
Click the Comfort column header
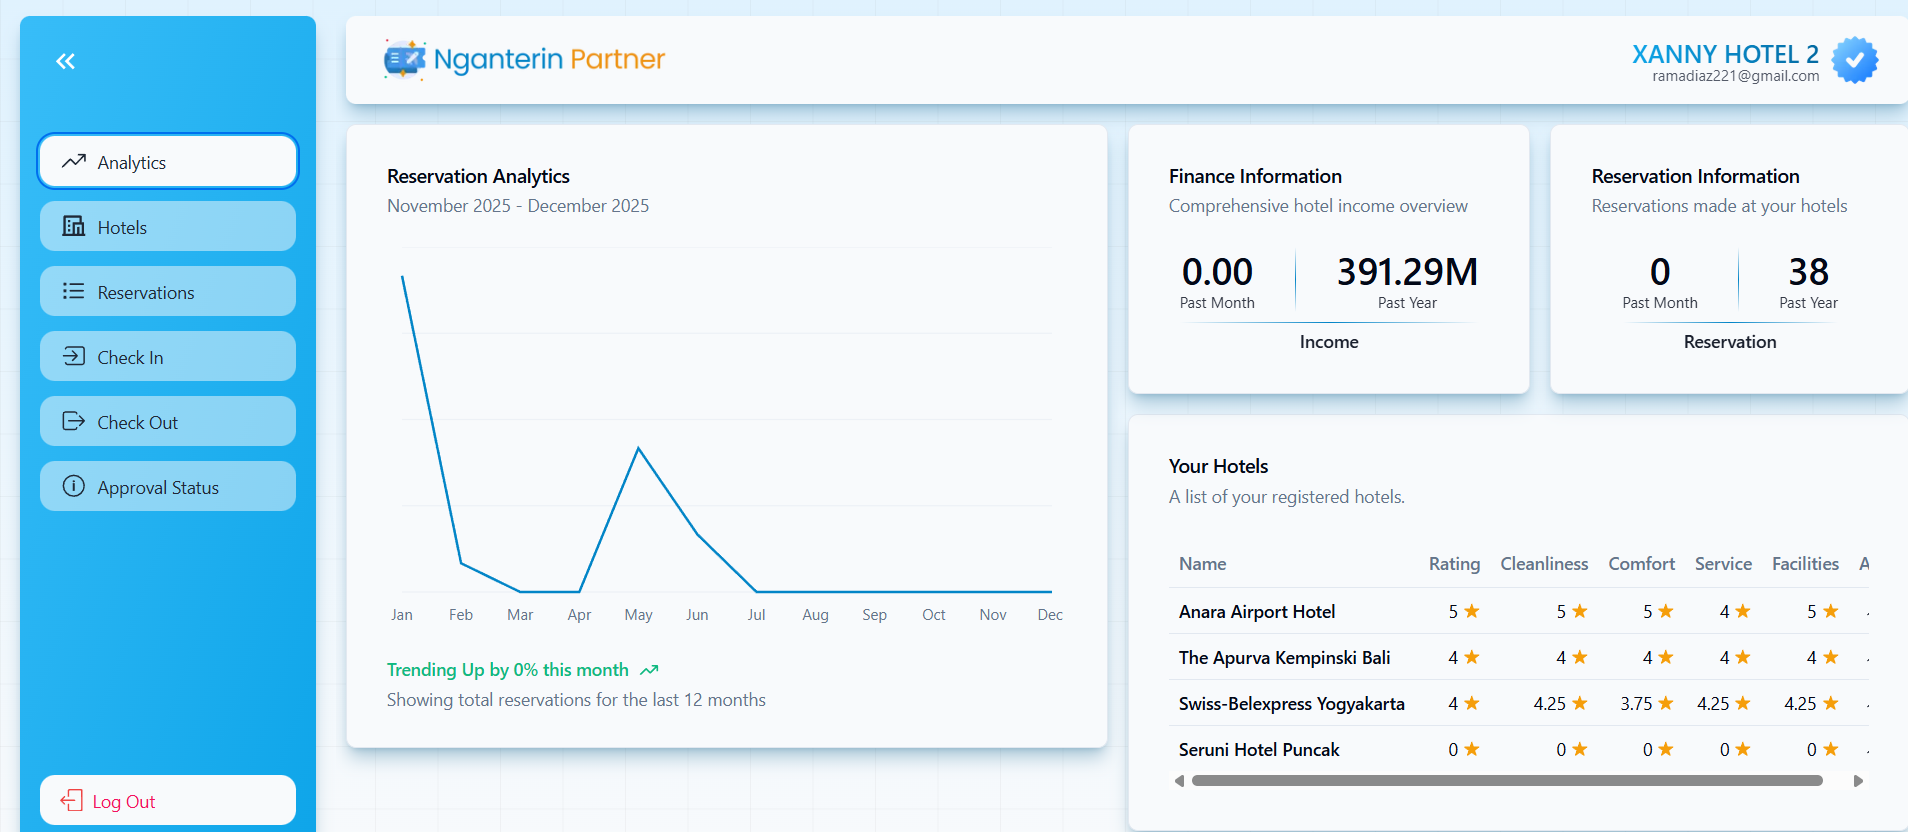(x=1641, y=564)
